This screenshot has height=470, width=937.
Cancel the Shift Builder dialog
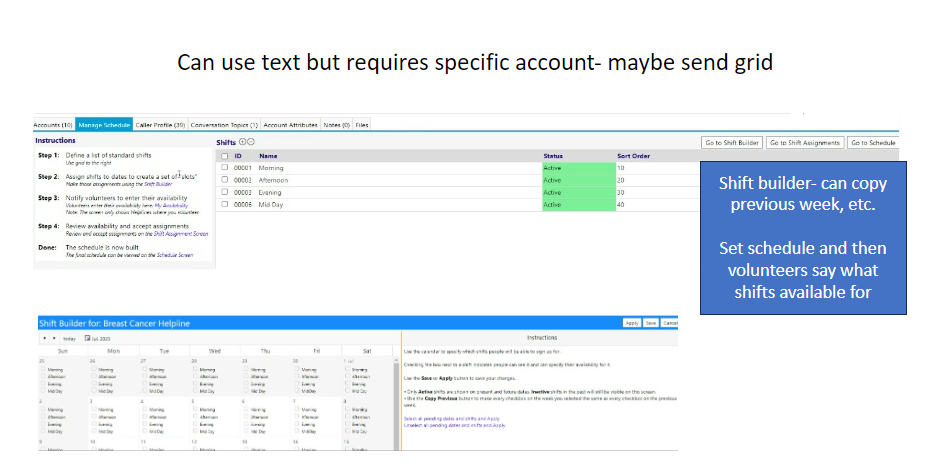(x=670, y=323)
